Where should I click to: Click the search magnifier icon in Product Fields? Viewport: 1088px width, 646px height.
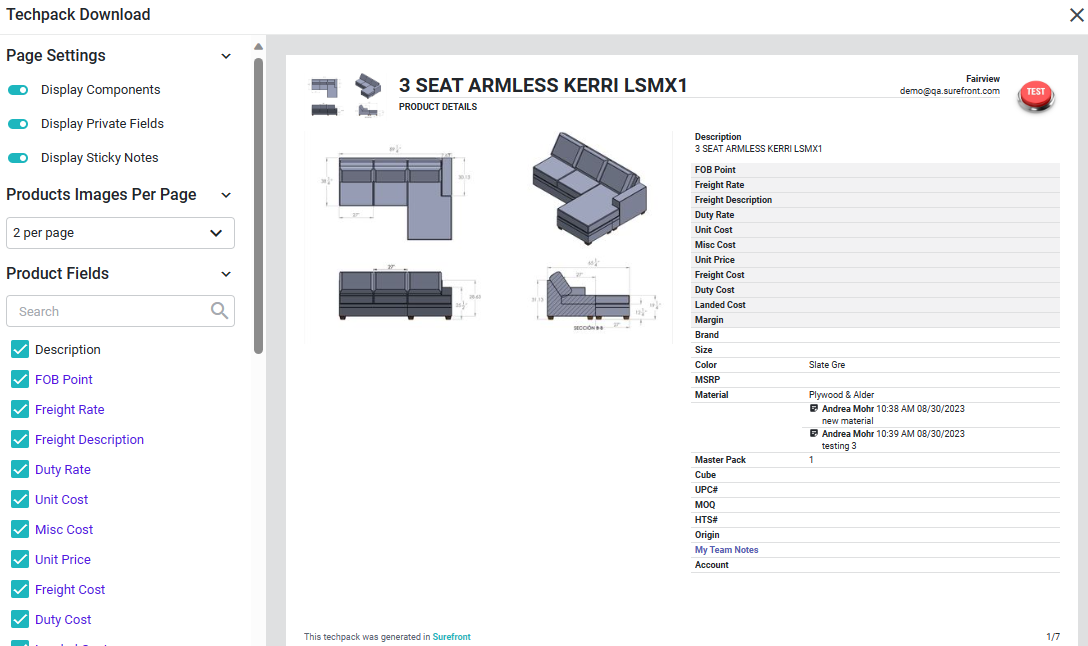(x=220, y=311)
